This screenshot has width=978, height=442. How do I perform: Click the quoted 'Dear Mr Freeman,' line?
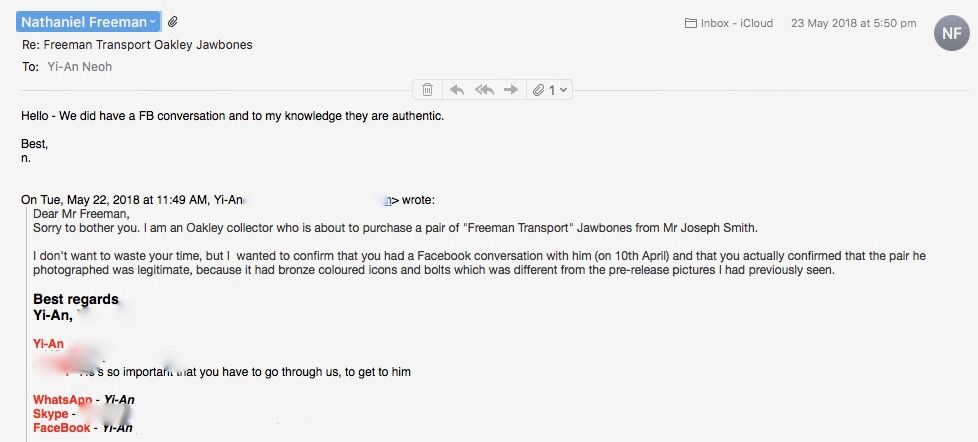coord(81,213)
